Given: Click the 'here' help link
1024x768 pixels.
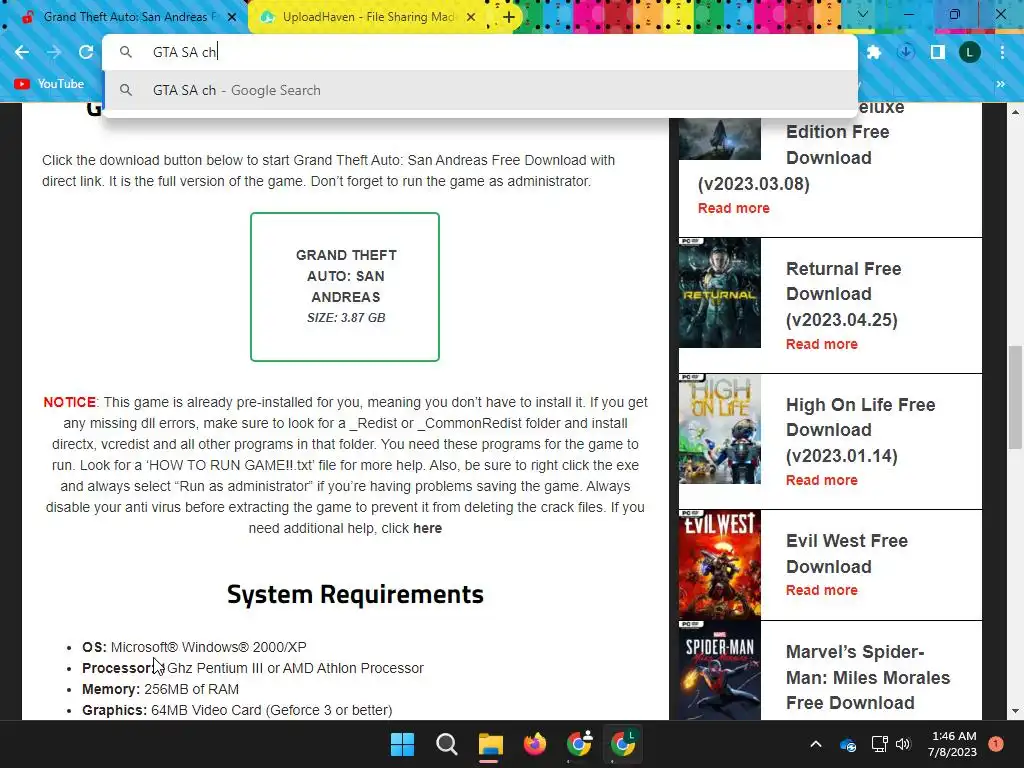Looking at the screenshot, I should click(x=427, y=528).
